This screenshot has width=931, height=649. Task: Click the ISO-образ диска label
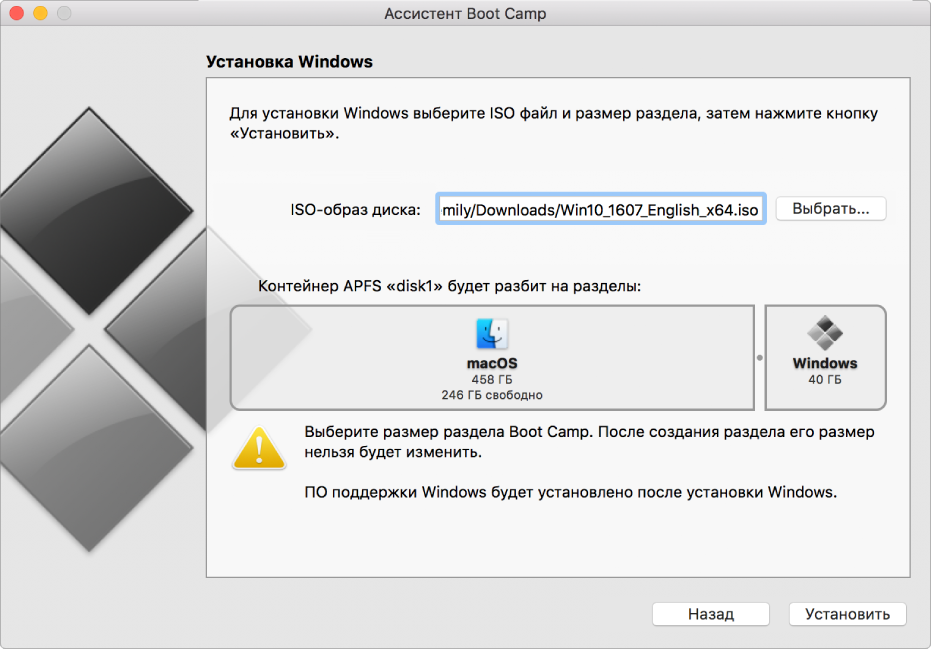tap(355, 210)
